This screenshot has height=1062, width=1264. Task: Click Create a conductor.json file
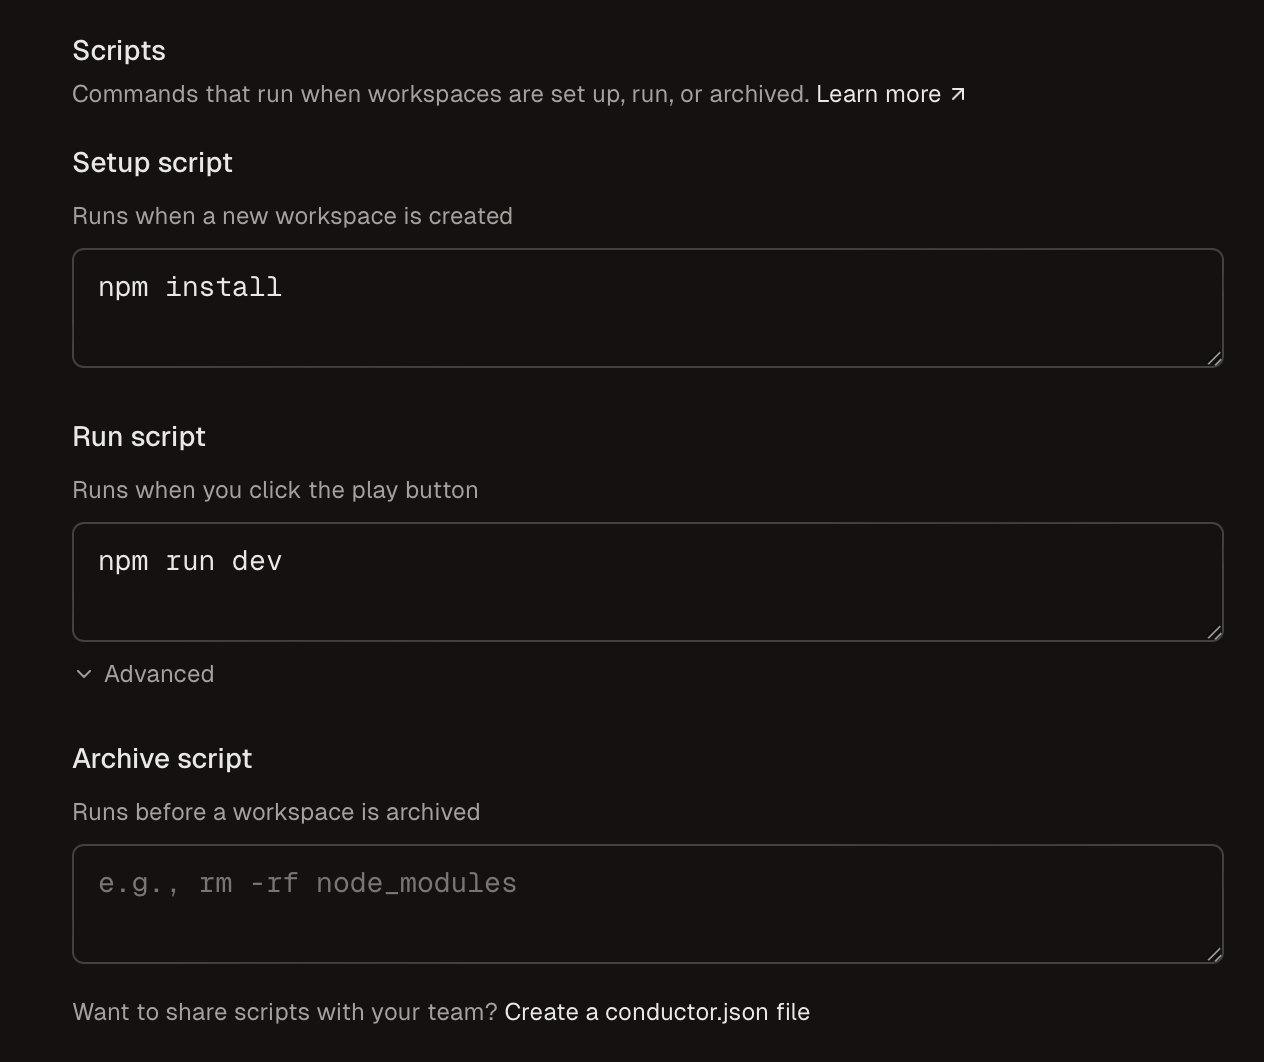(656, 1011)
